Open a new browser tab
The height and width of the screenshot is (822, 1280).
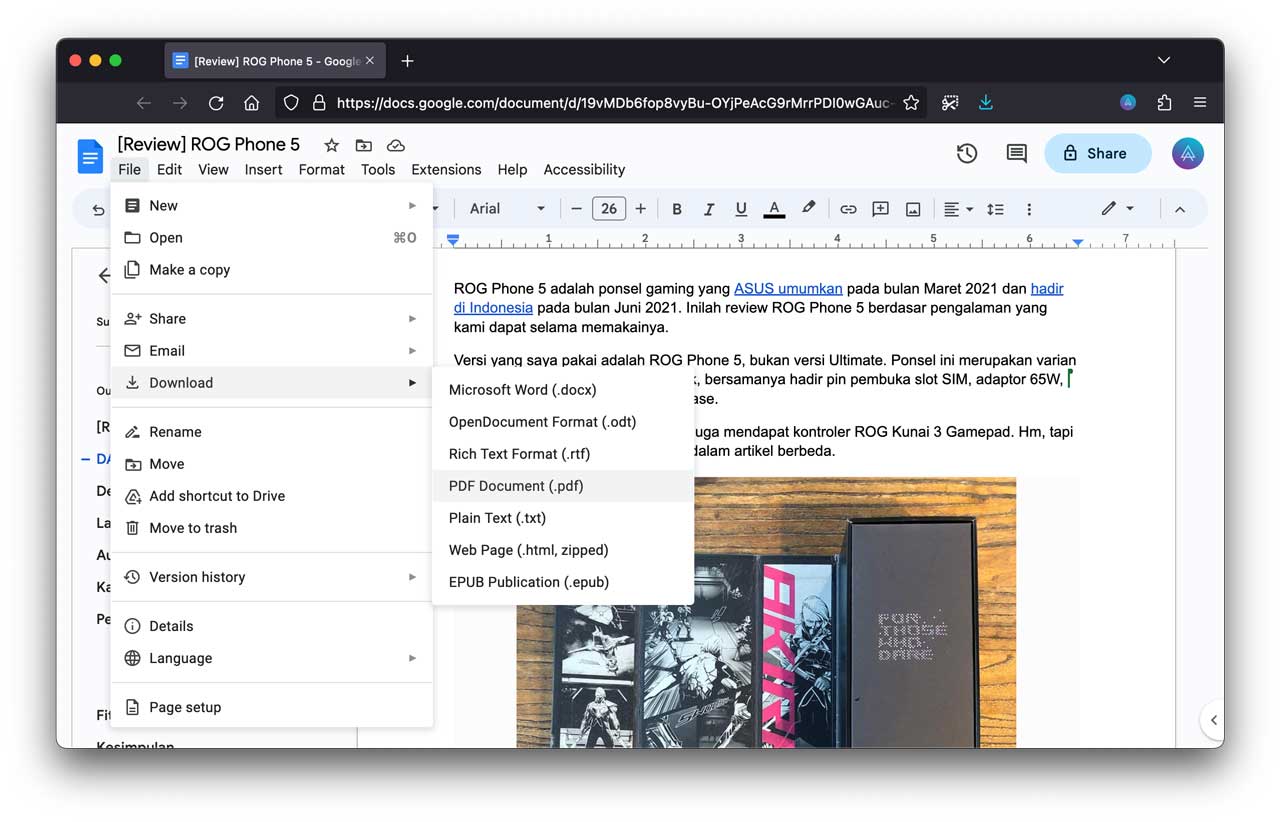click(407, 61)
